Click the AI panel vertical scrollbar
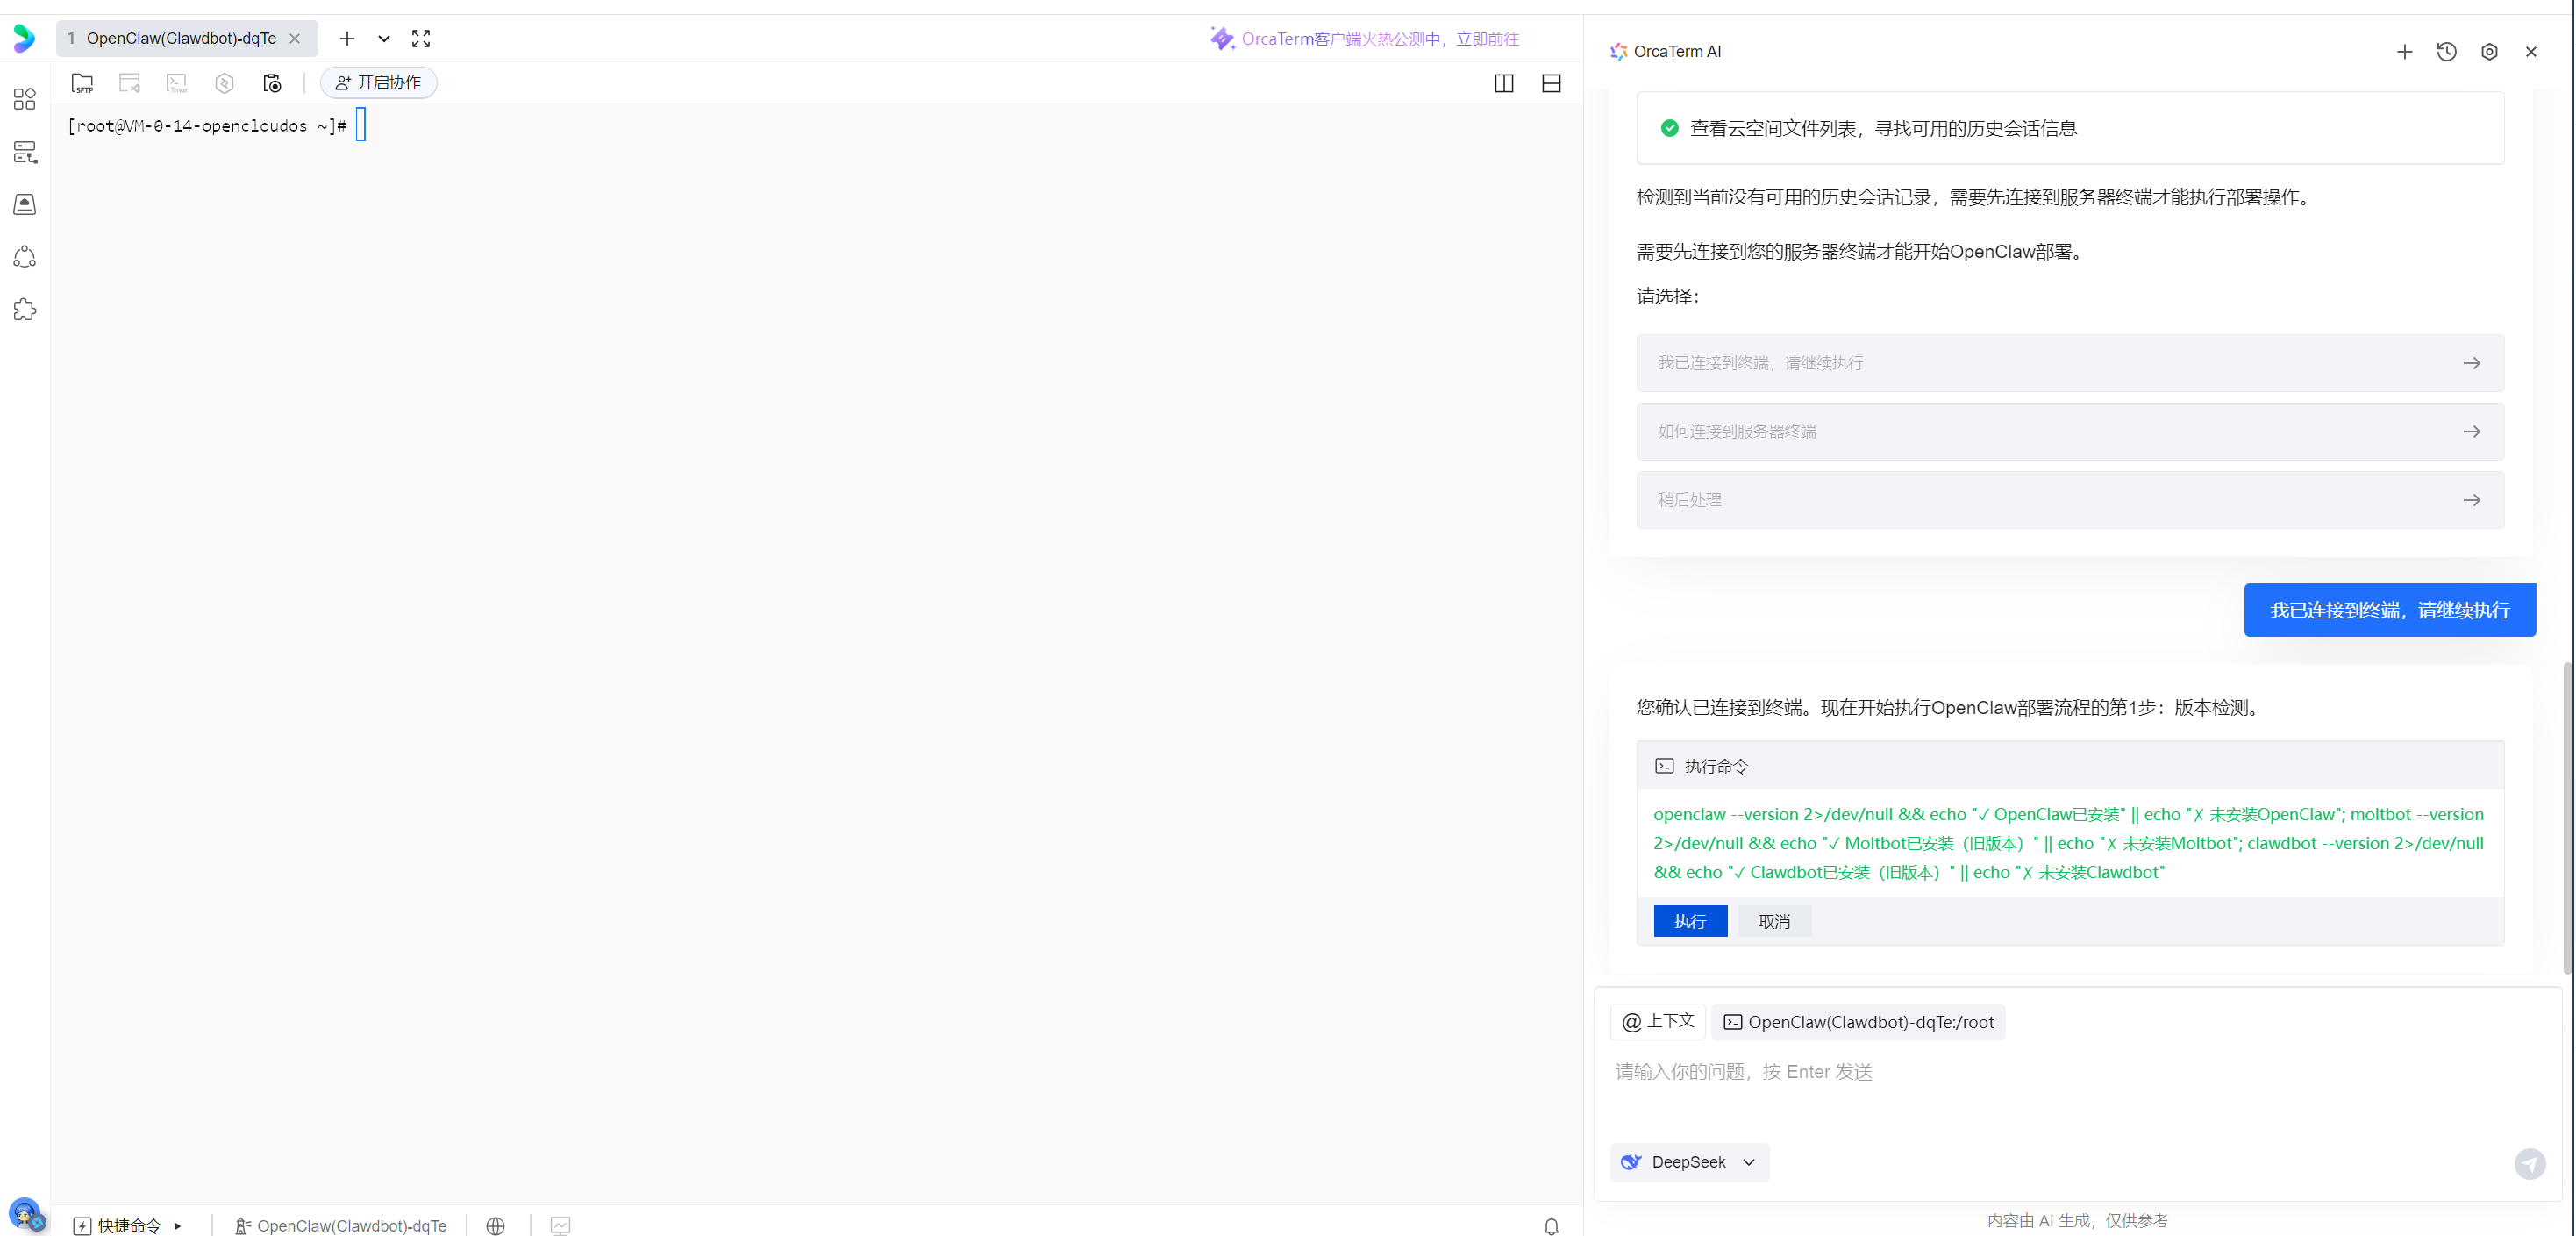The height and width of the screenshot is (1236, 2576). 2567,817
